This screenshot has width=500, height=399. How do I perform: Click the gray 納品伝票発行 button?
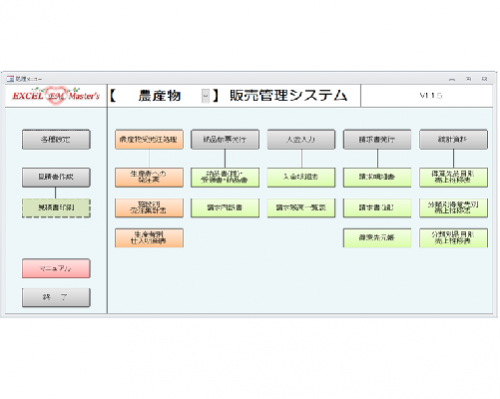(225, 139)
